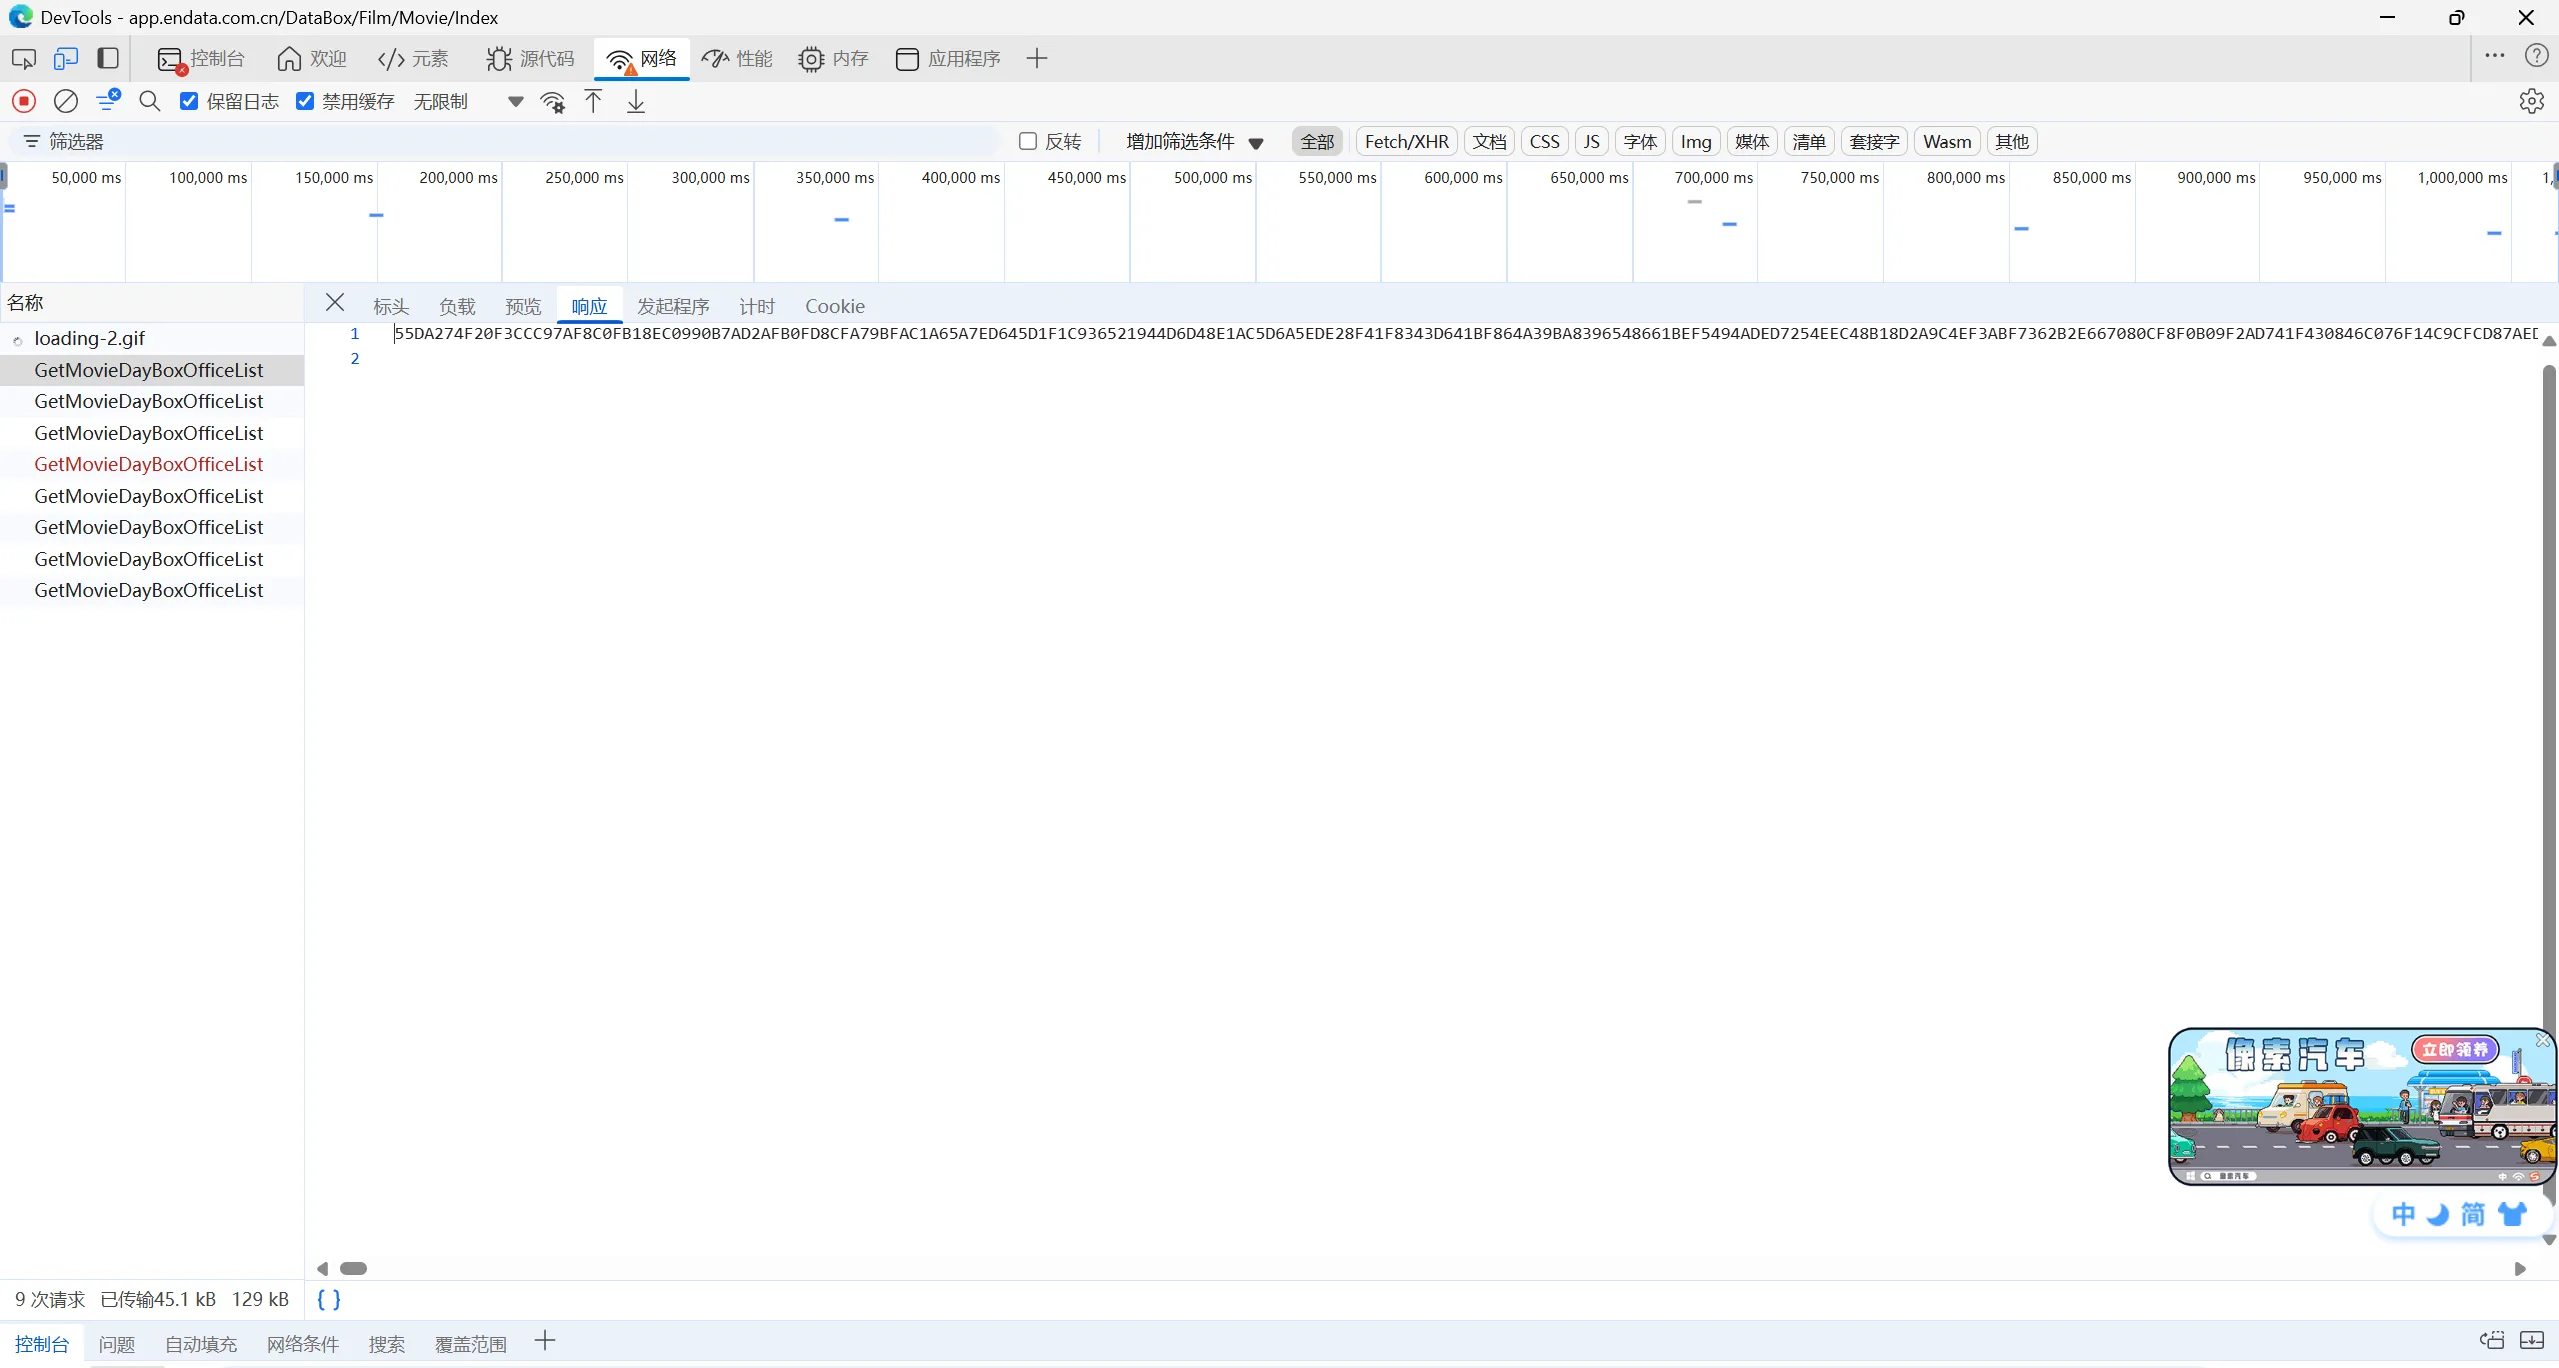The height and width of the screenshot is (1368, 2559).
Task: Open Network settings gear
Action: click(x=2531, y=101)
